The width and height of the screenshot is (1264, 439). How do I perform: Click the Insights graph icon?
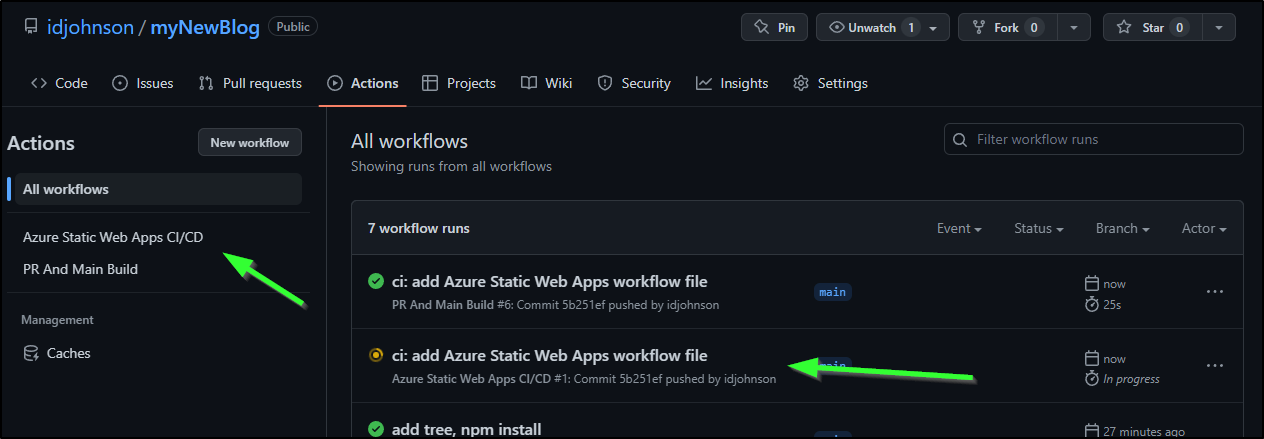click(x=704, y=83)
